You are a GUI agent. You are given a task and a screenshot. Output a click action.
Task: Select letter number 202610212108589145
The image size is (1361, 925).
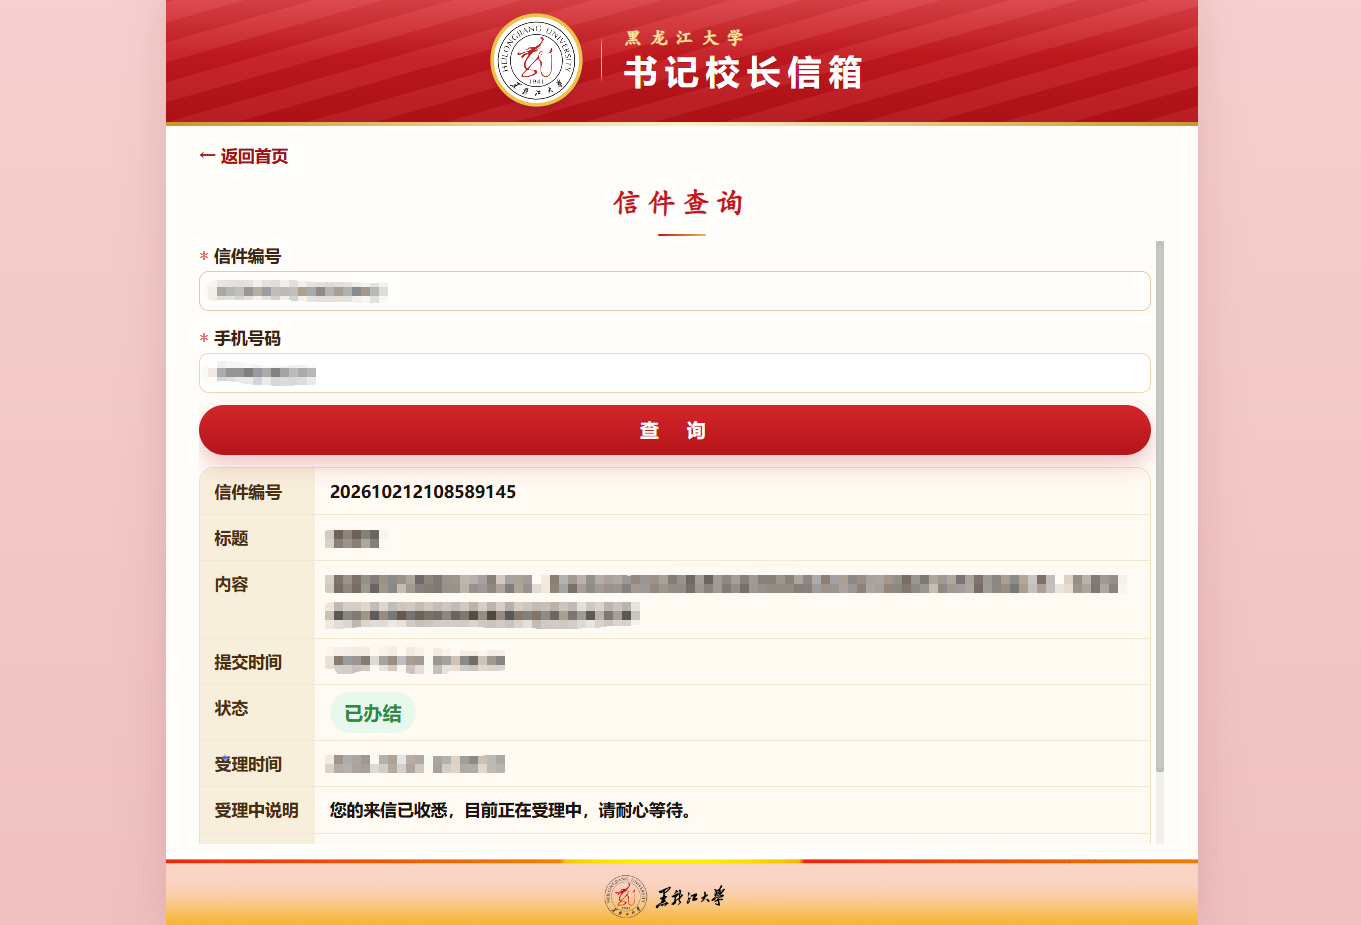pos(423,492)
